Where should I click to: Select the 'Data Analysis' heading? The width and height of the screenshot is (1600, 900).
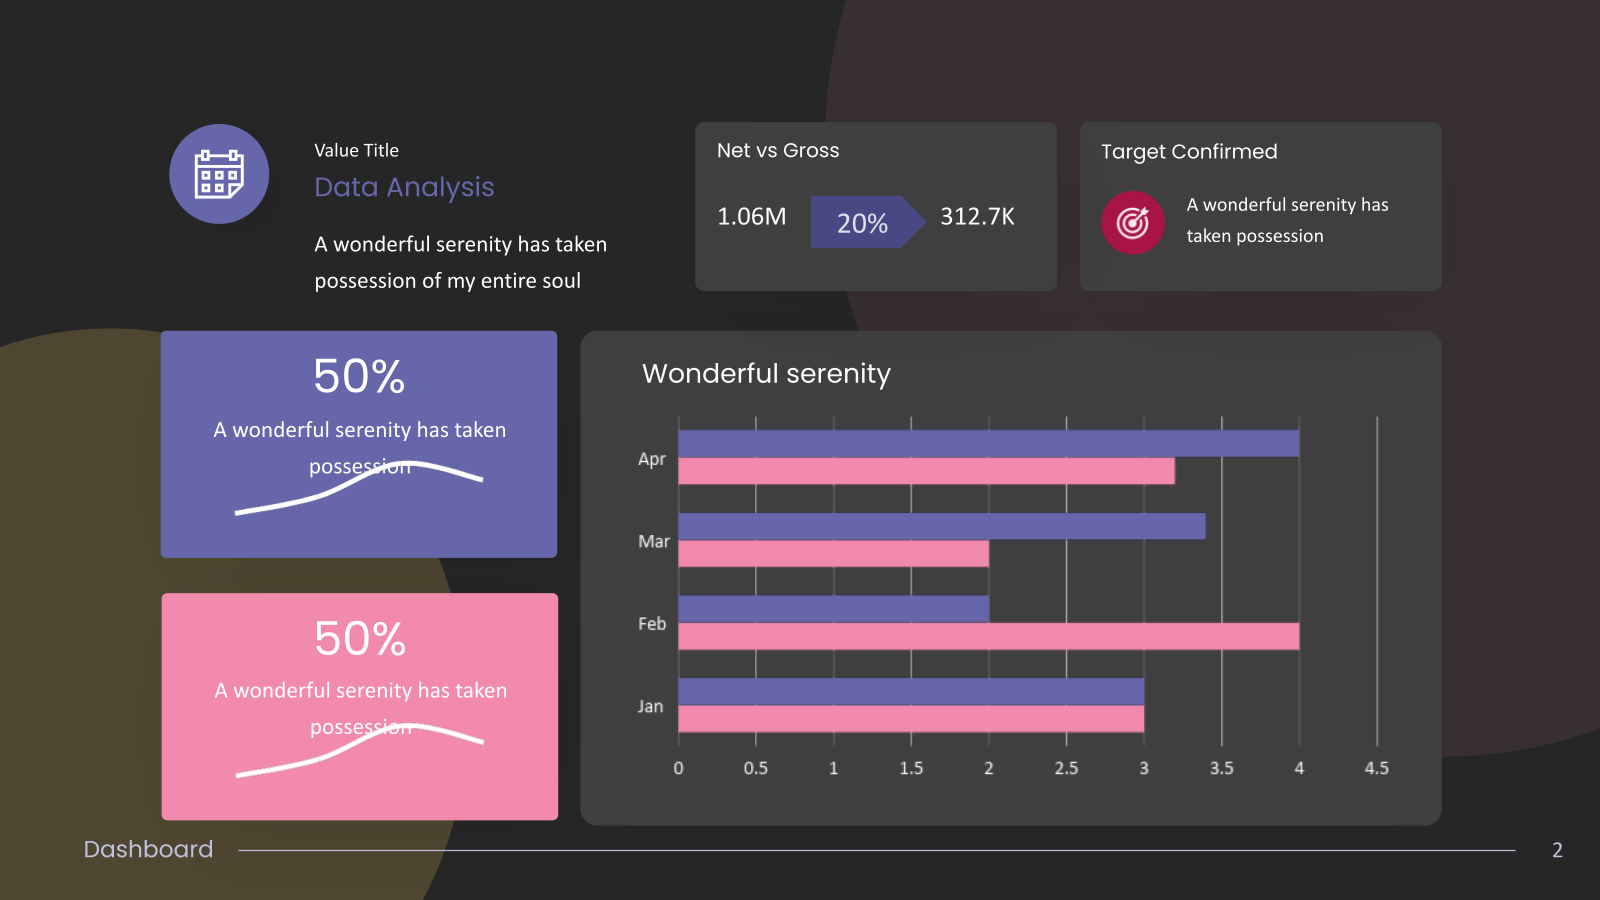[404, 187]
